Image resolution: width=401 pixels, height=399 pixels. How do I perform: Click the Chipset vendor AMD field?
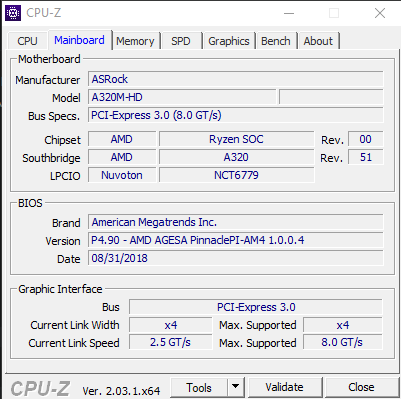pyautogui.click(x=122, y=139)
